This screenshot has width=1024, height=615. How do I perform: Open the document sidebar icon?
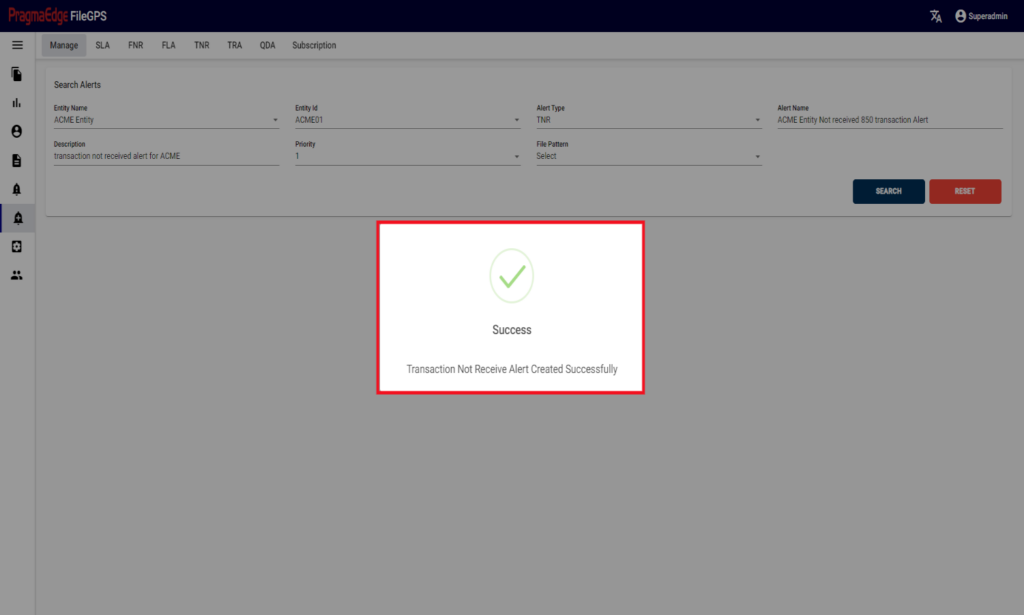click(17, 160)
